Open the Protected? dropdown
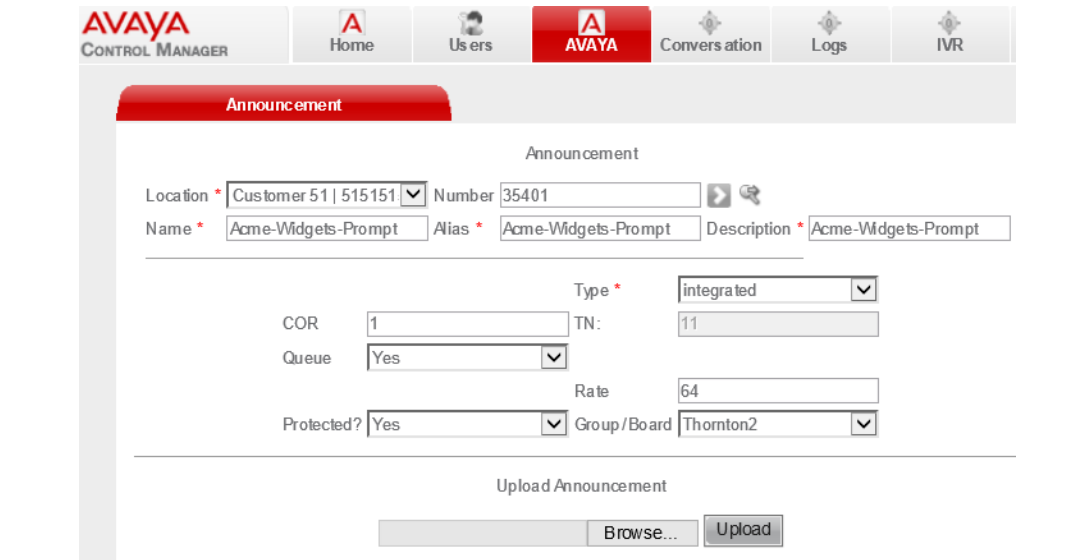 [554, 424]
